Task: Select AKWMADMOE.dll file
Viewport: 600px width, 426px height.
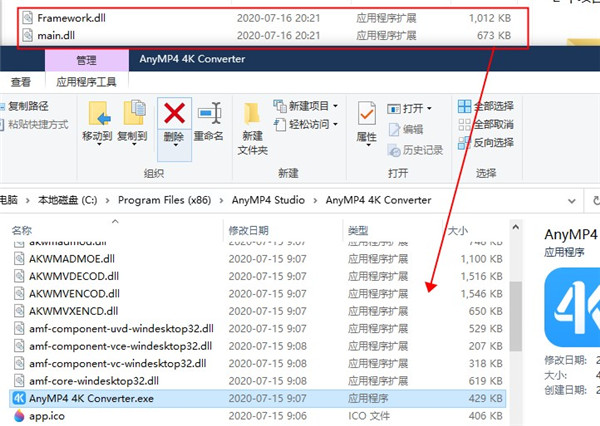Action: (x=257, y=259)
